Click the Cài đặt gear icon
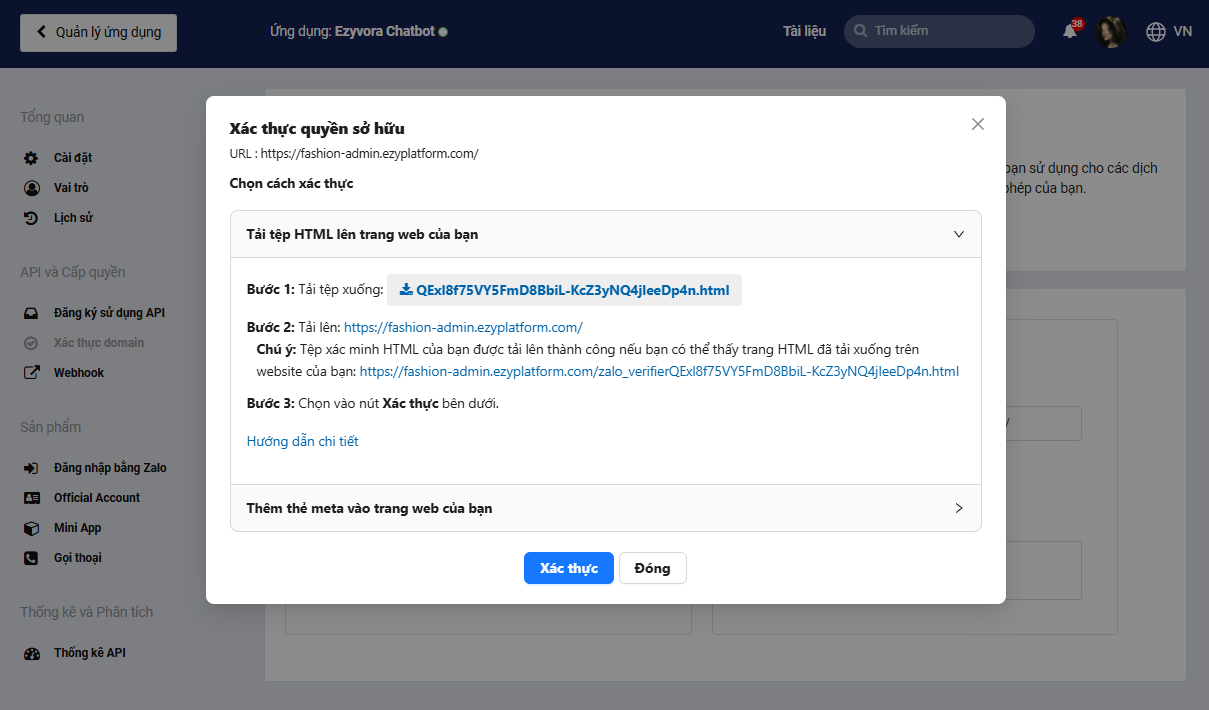Viewport: 1209px width, 710px height. pyautogui.click(x=32, y=158)
